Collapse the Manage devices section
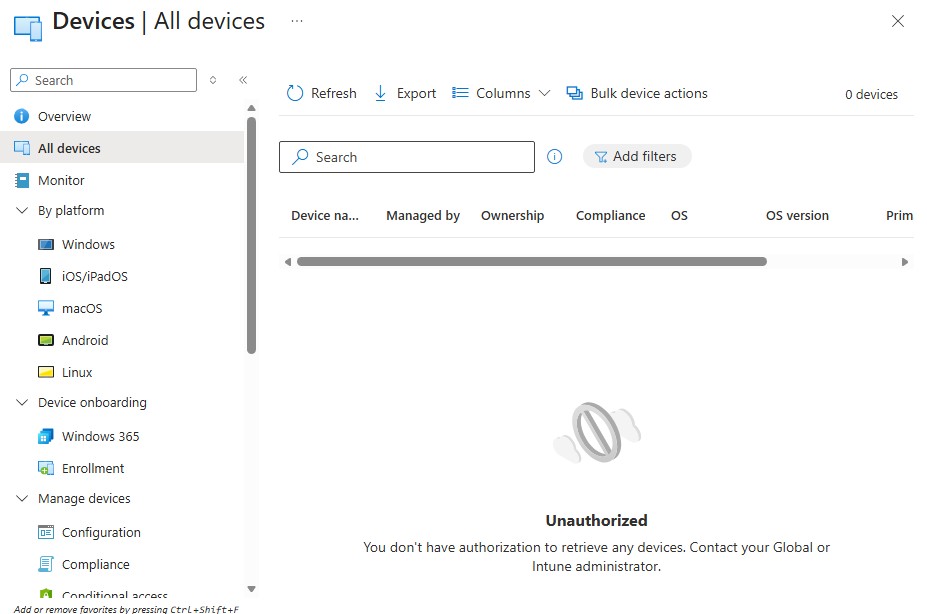The width and height of the screenshot is (927, 614). point(22,499)
